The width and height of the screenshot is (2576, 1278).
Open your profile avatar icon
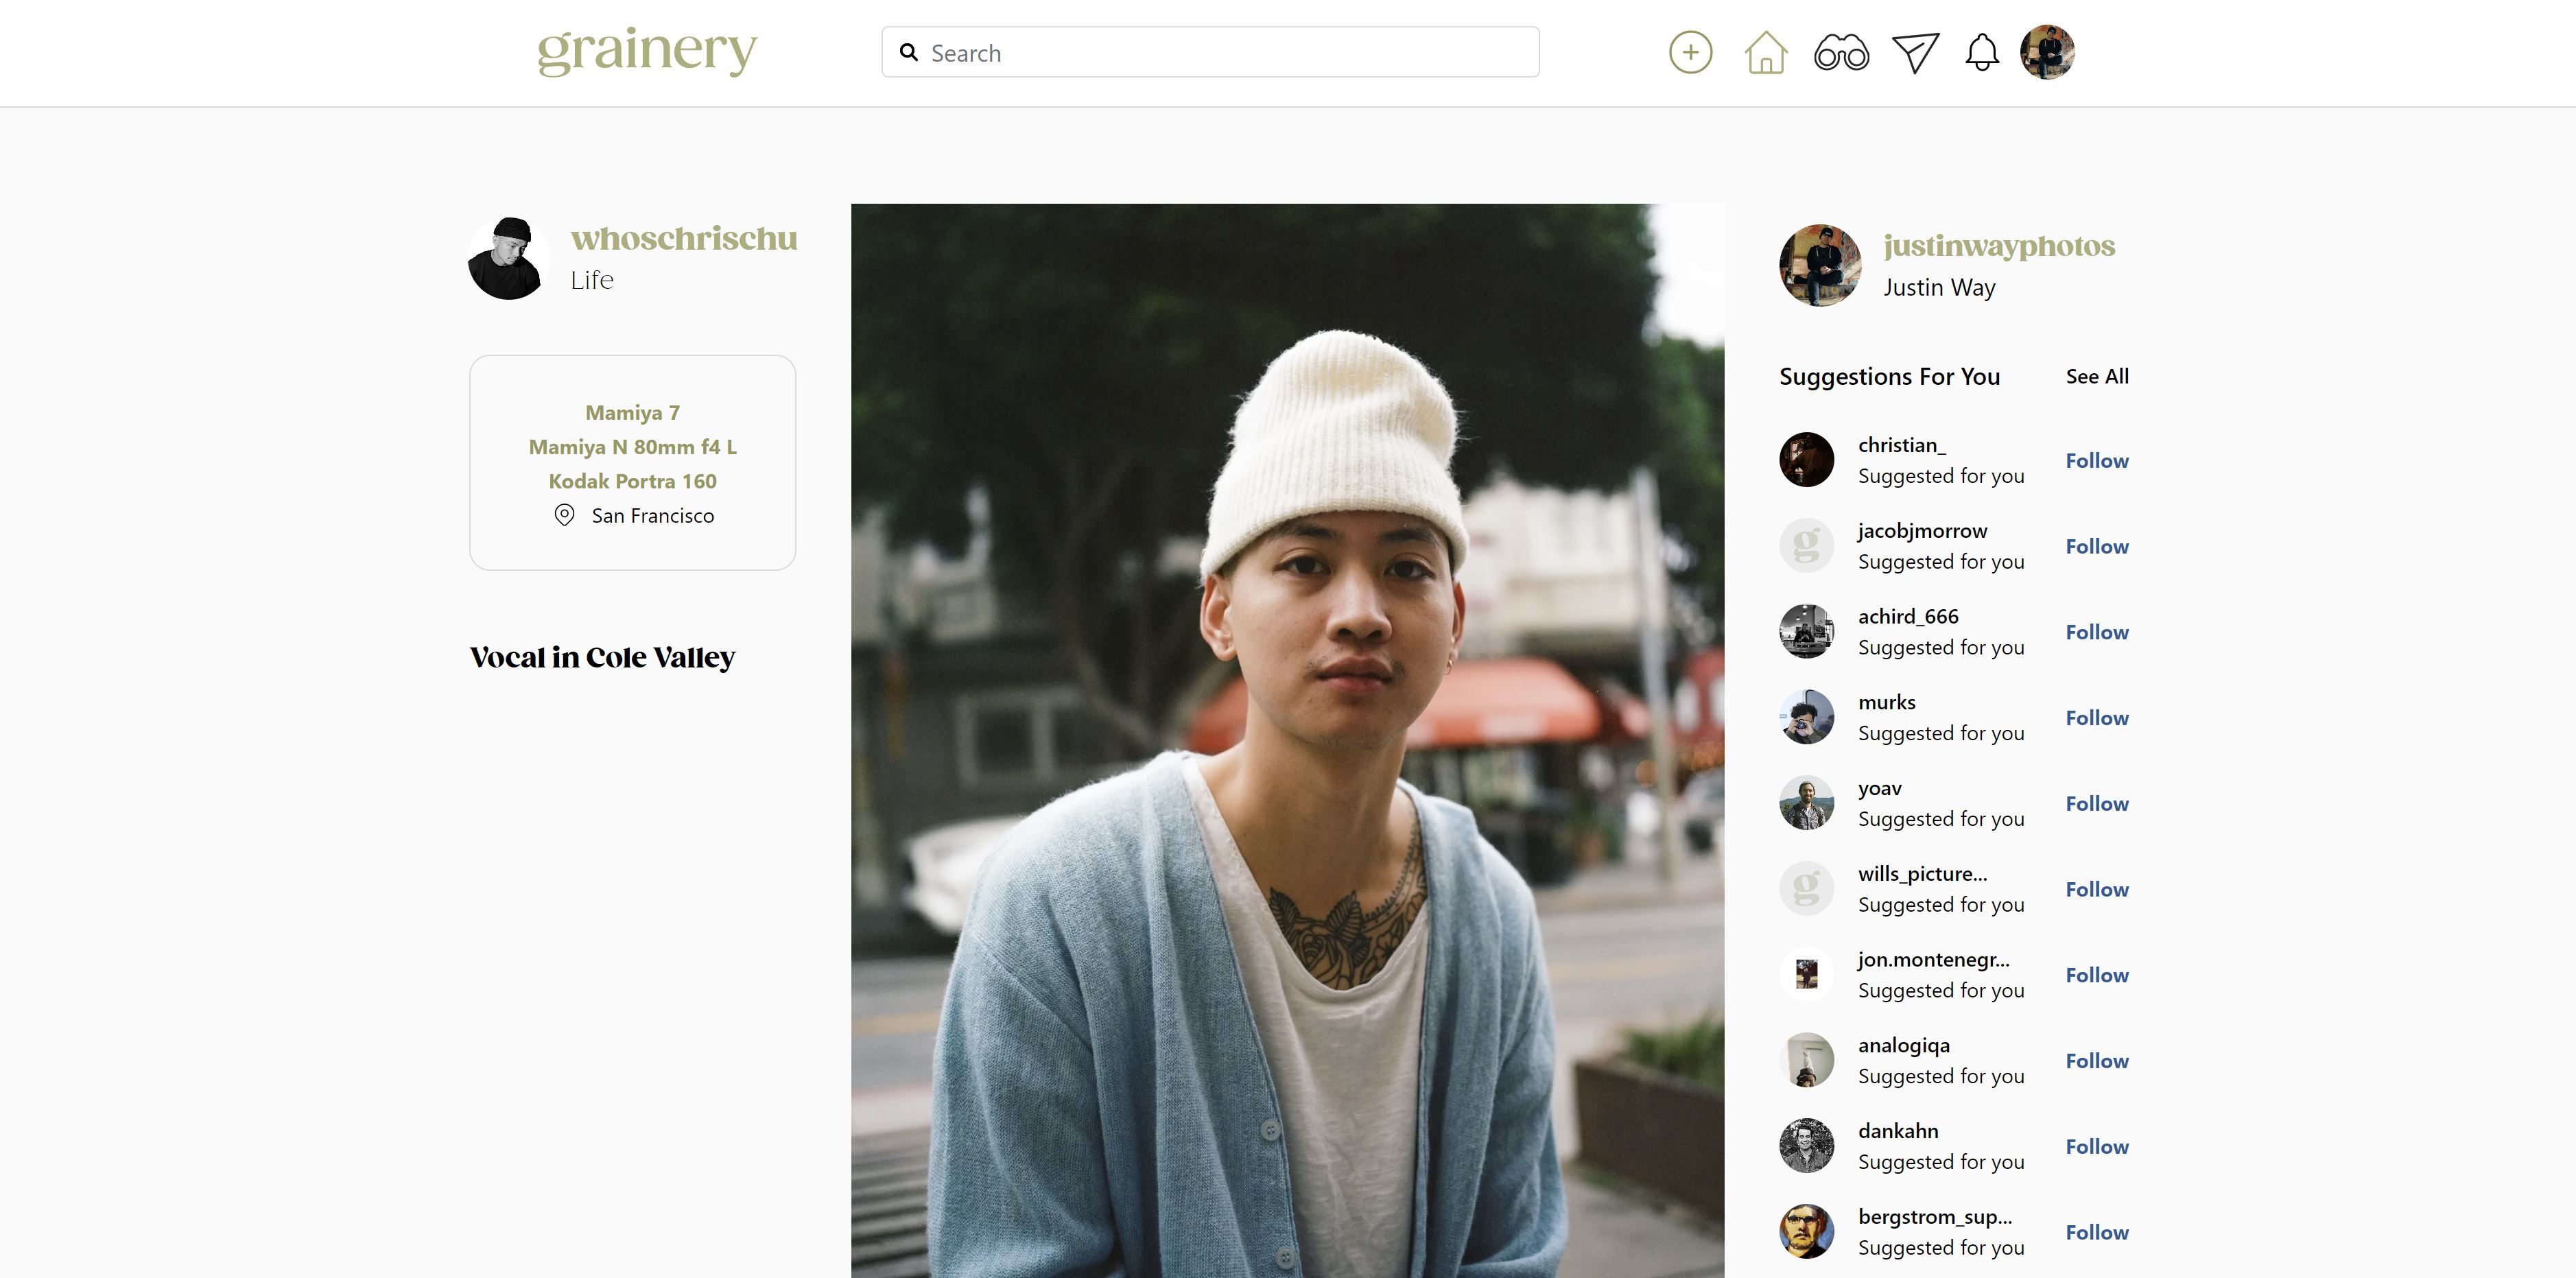pos(2047,51)
